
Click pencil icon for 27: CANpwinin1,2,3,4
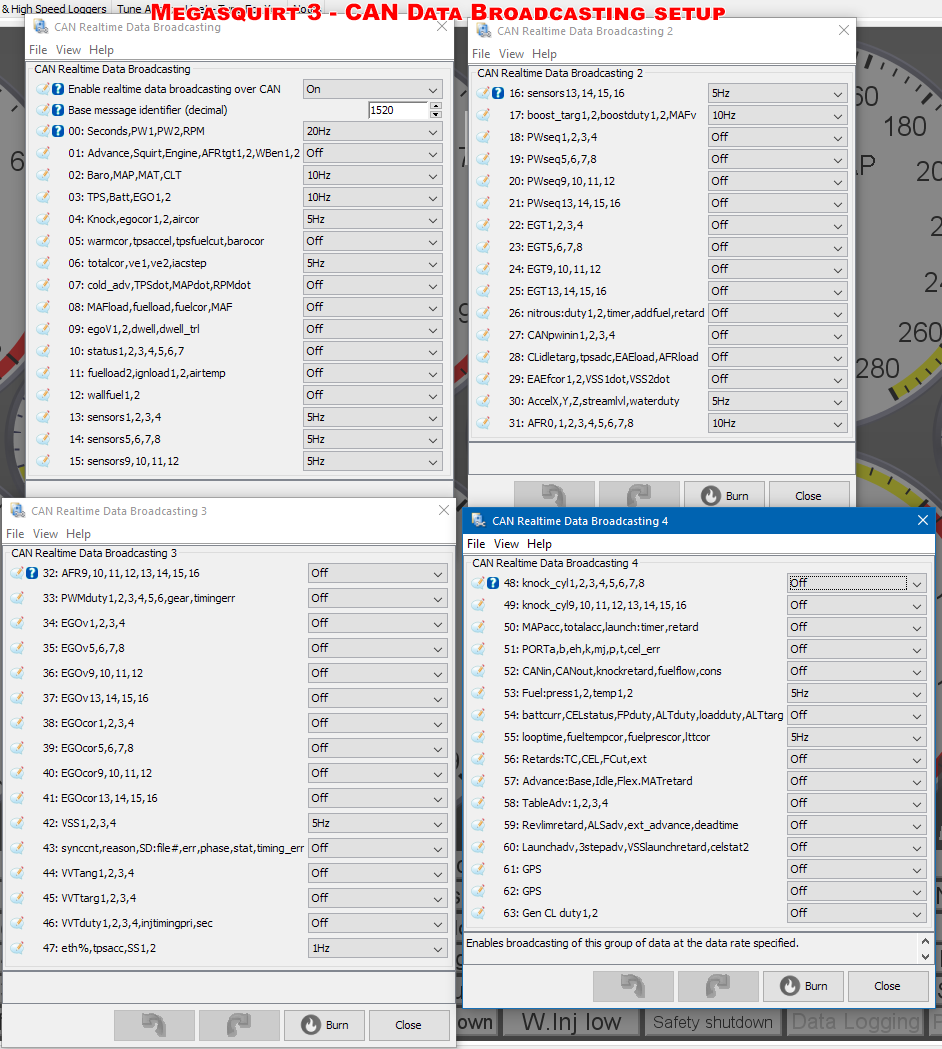(x=483, y=335)
